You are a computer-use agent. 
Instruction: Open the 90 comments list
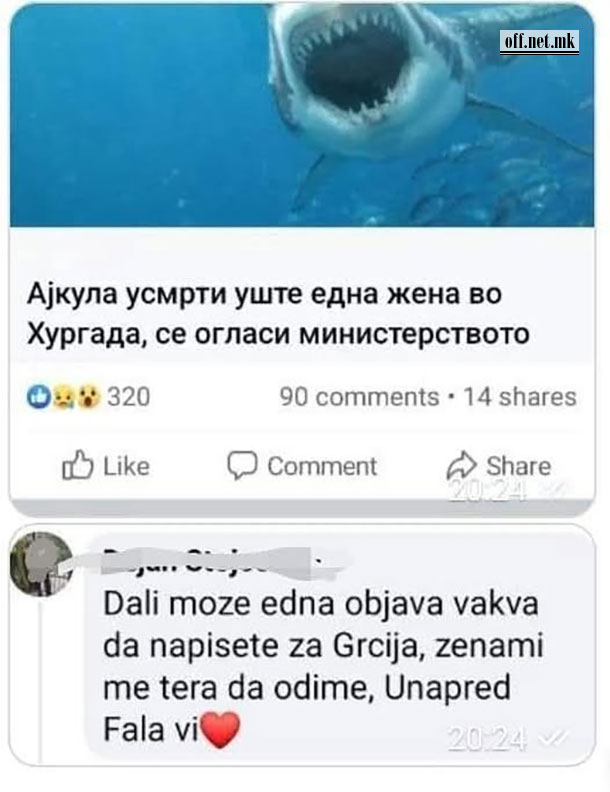pyautogui.click(x=360, y=397)
